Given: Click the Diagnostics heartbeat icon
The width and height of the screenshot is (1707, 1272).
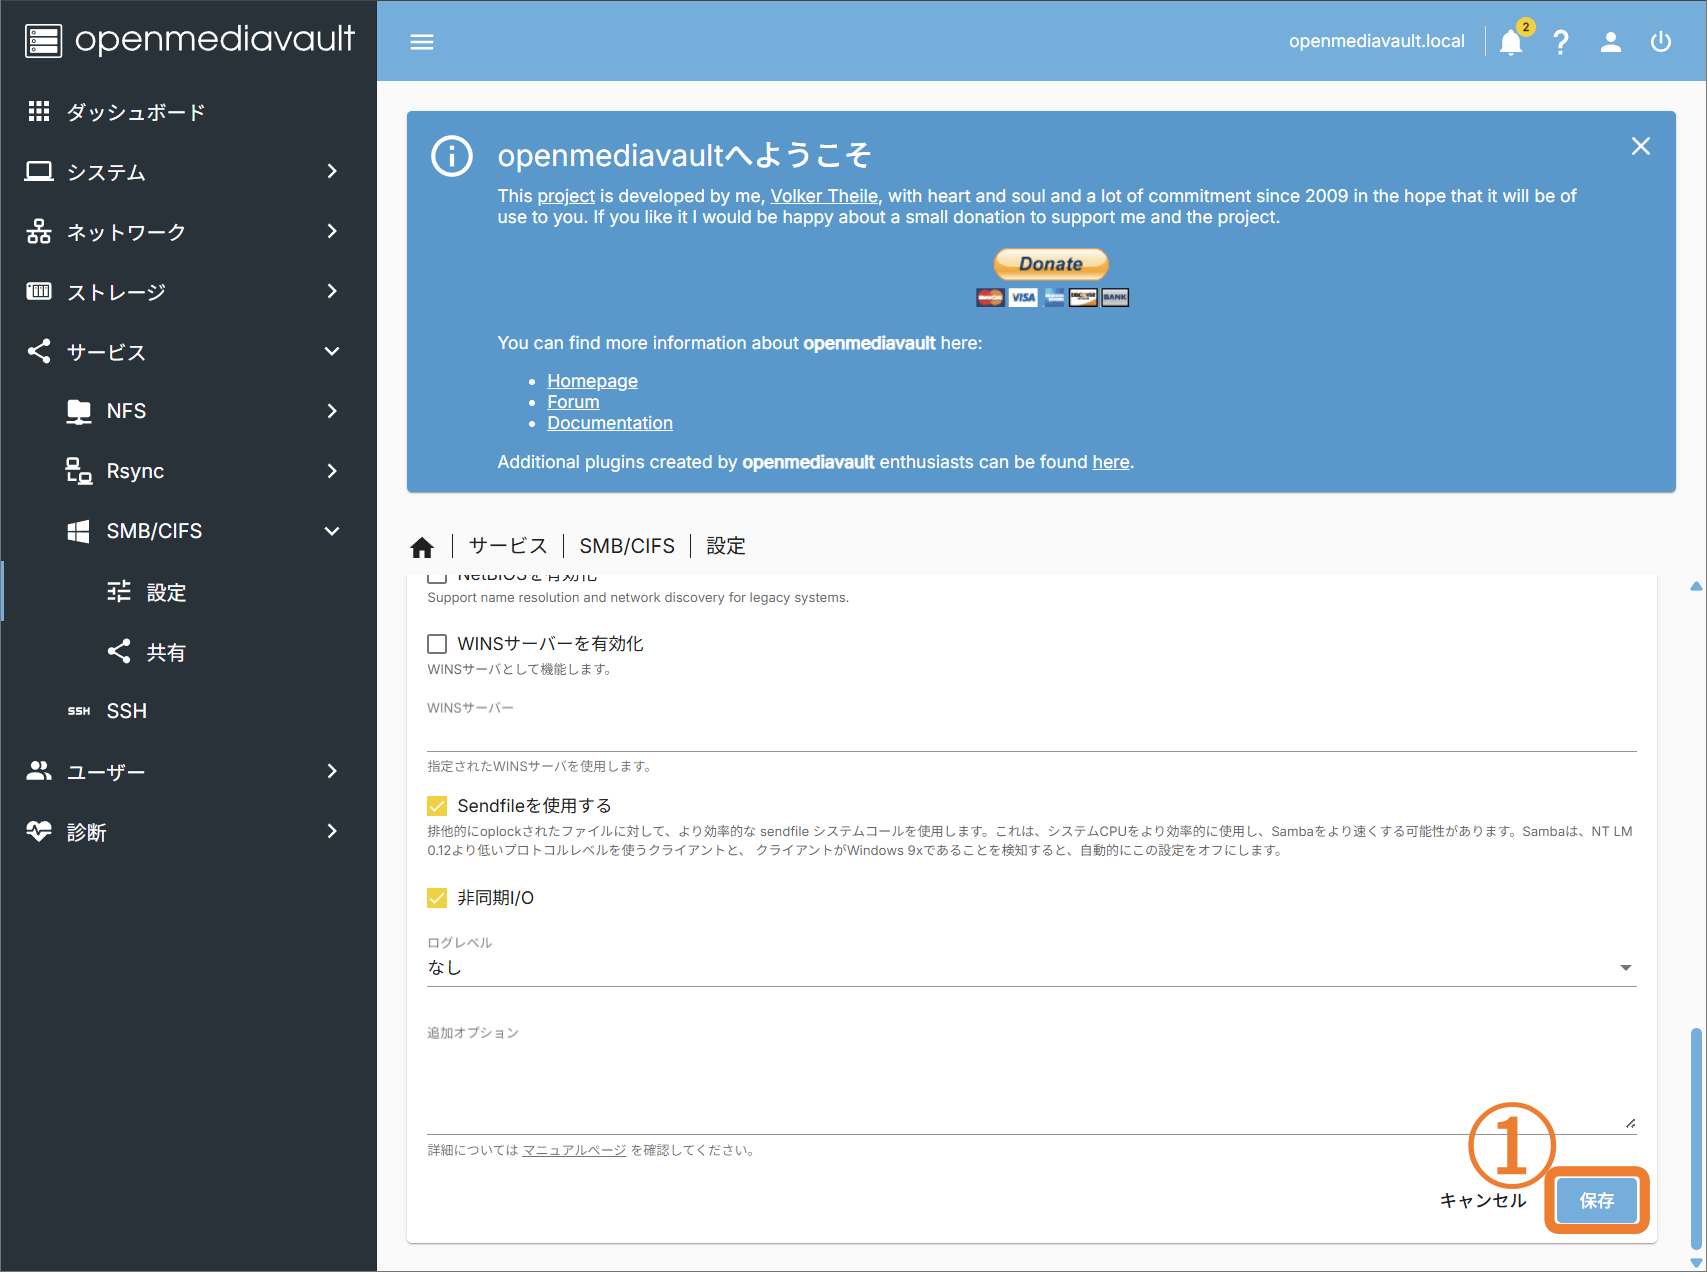Looking at the screenshot, I should tap(39, 831).
